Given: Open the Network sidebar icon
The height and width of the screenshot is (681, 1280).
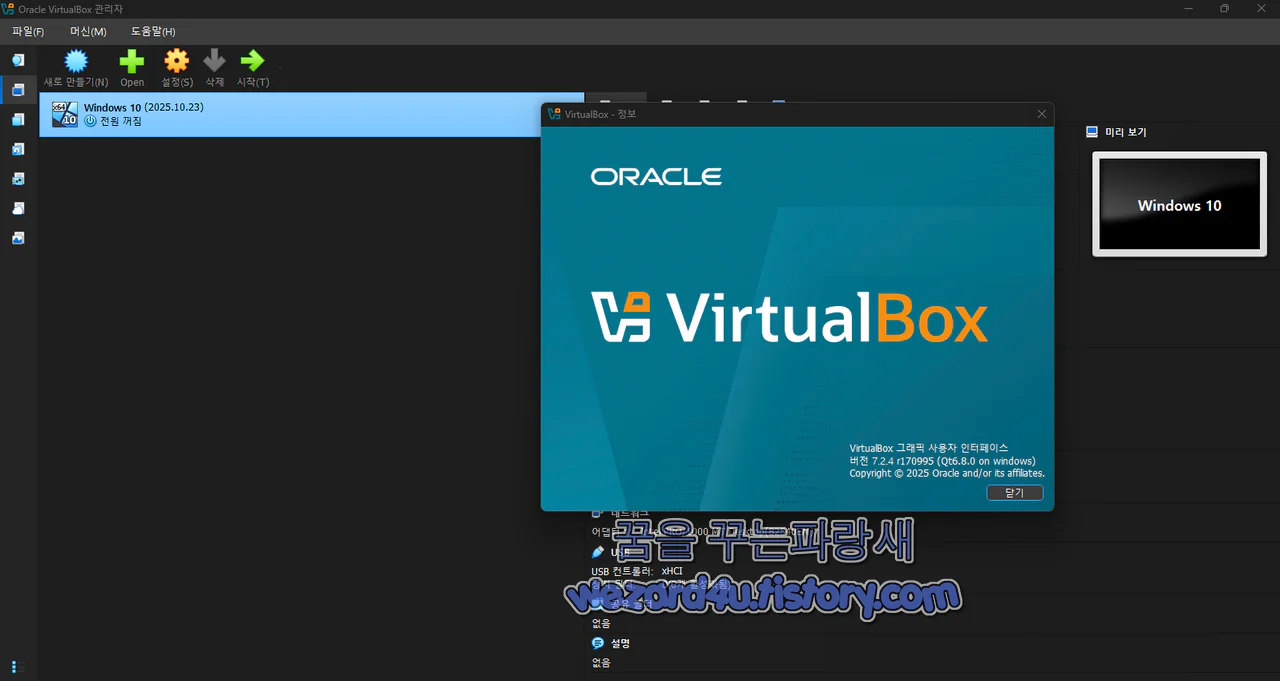Looking at the screenshot, I should point(18,179).
